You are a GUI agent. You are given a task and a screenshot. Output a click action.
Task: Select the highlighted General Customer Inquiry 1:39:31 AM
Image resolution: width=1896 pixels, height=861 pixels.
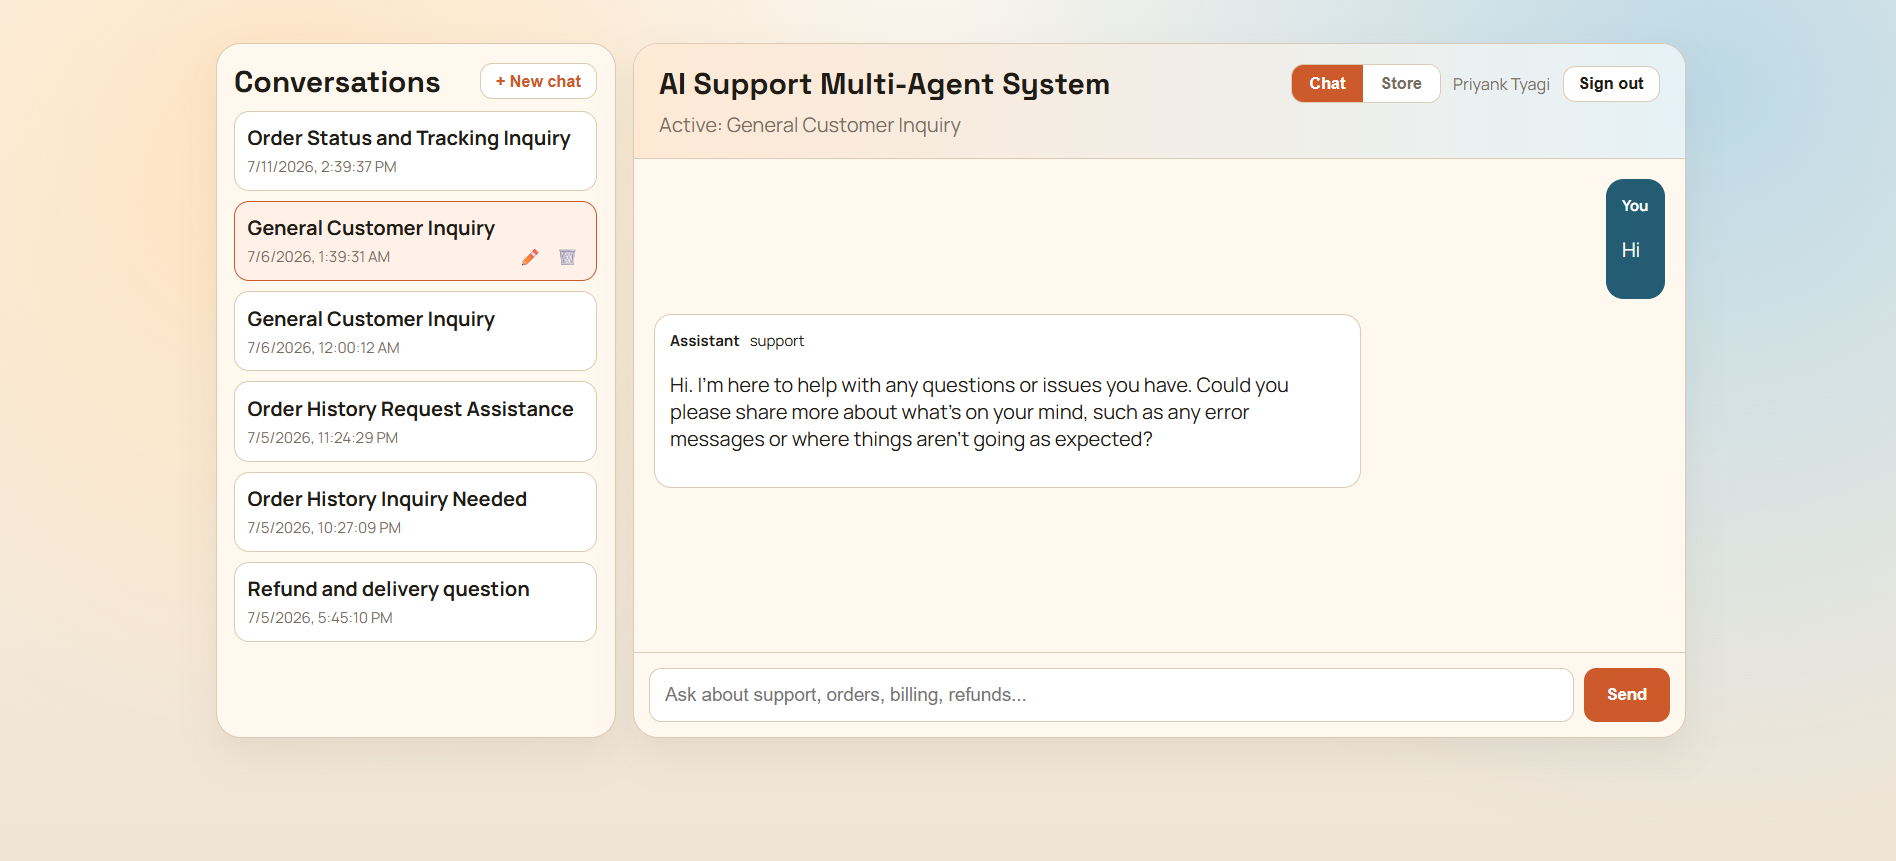click(x=415, y=241)
